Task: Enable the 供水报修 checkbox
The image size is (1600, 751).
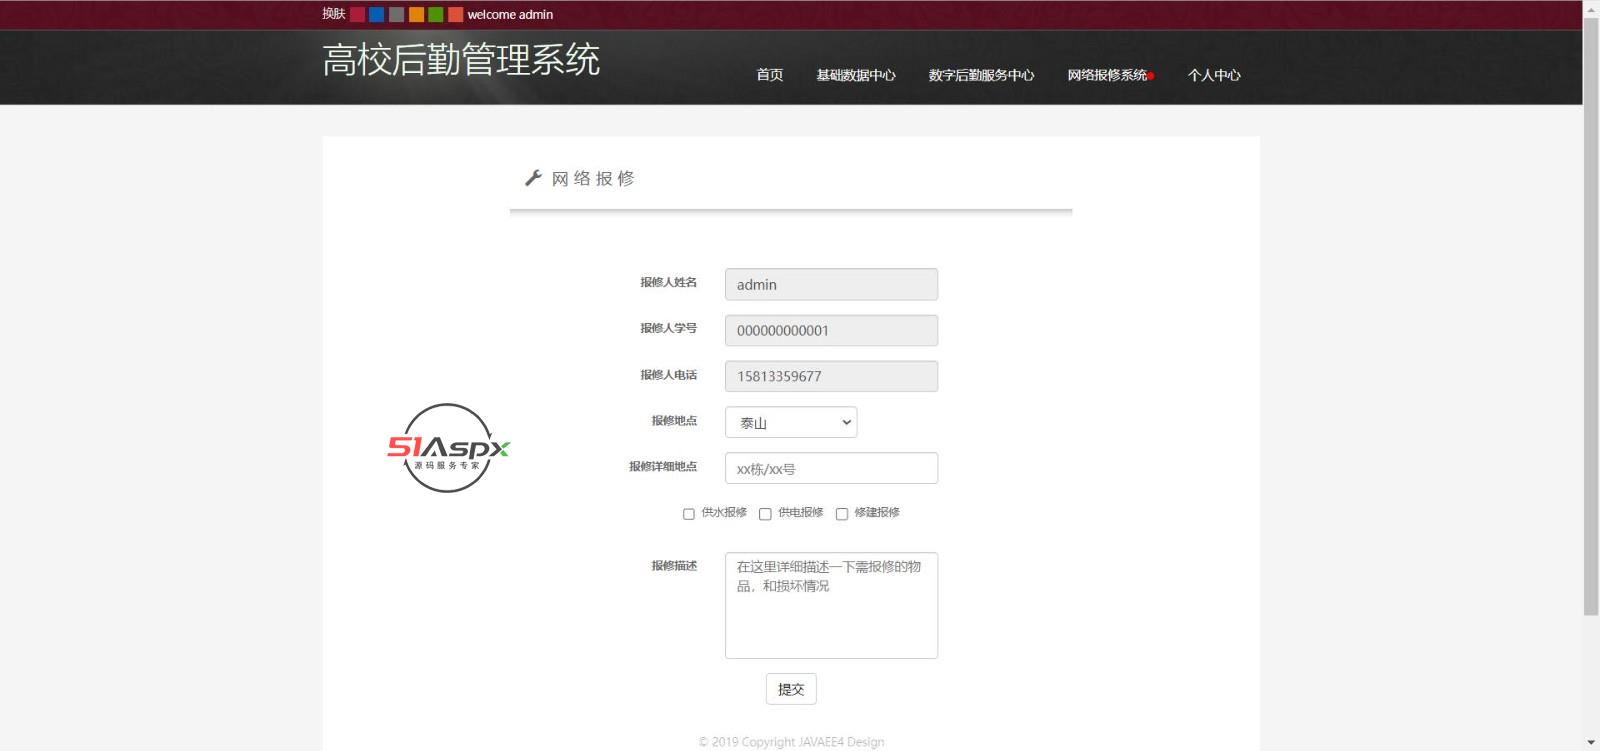Action: 688,514
